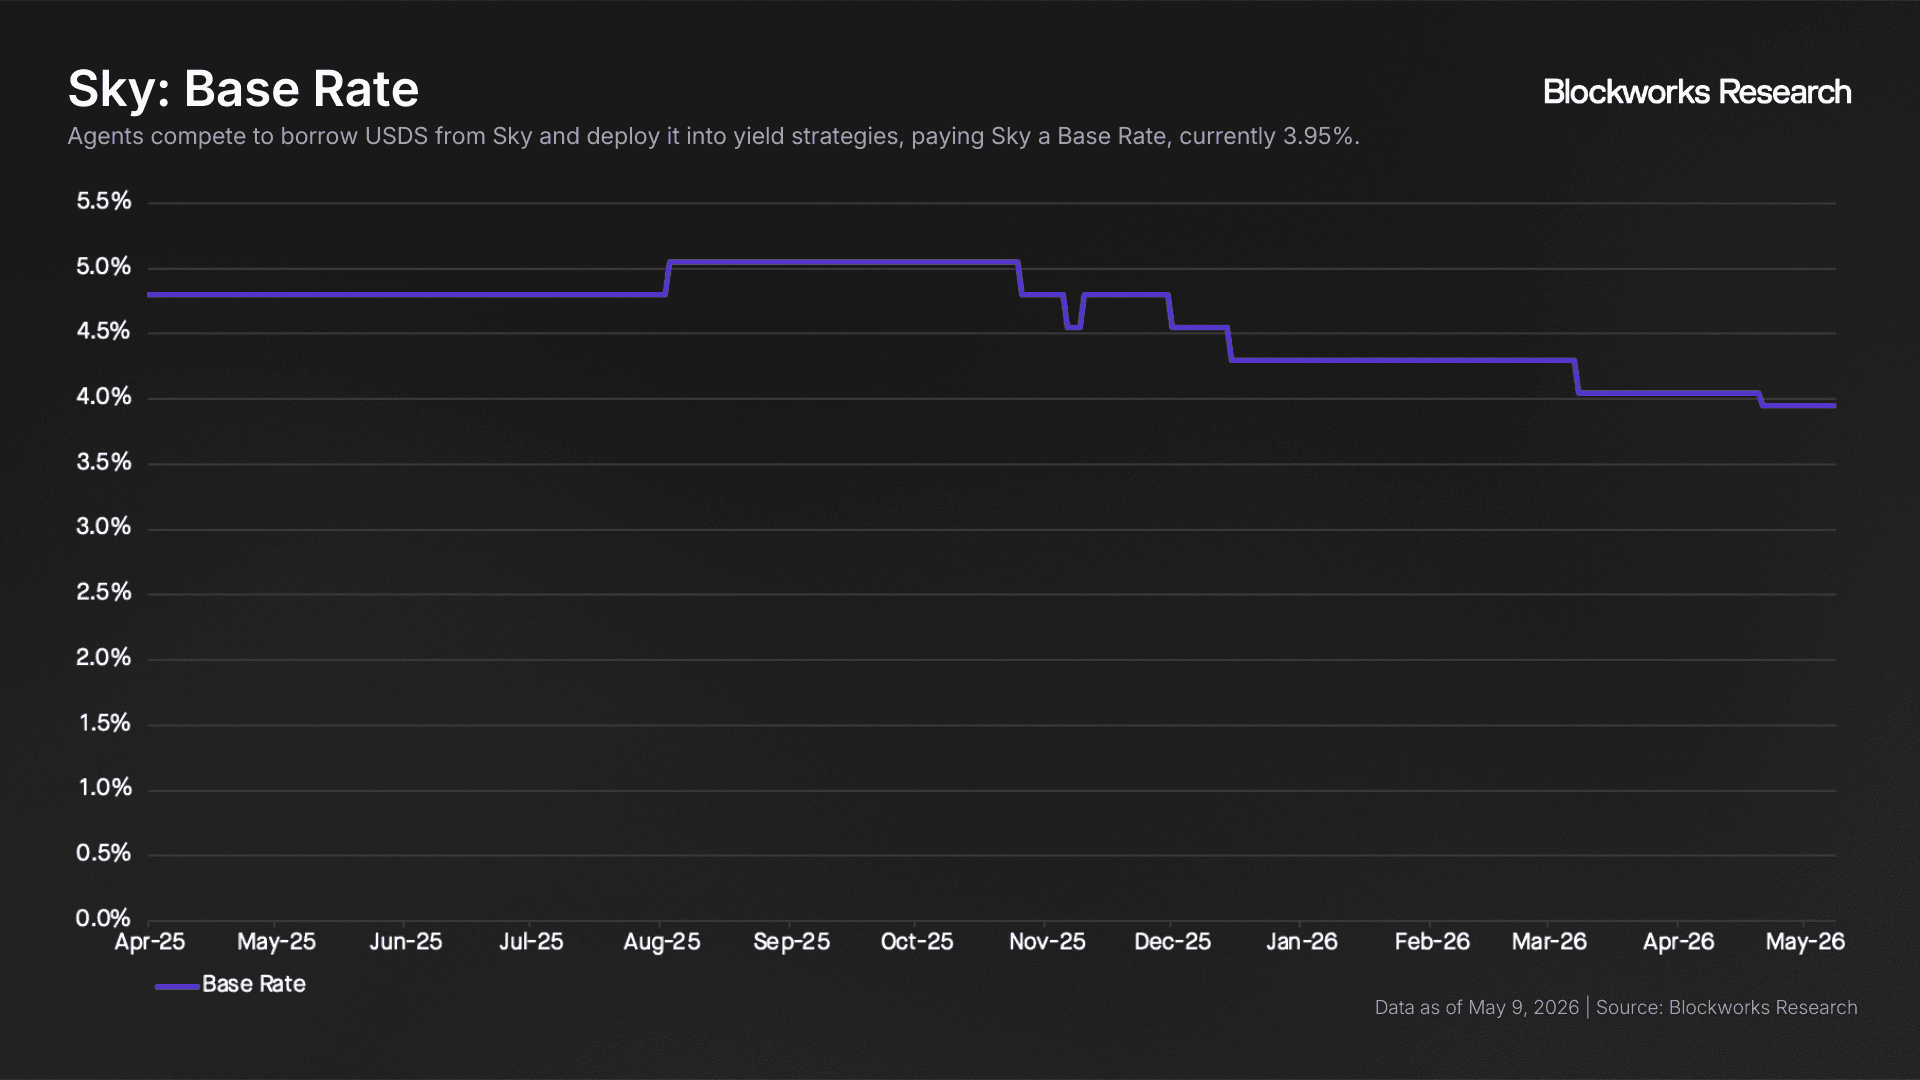Click the Aug-25 x-axis label

tap(662, 942)
